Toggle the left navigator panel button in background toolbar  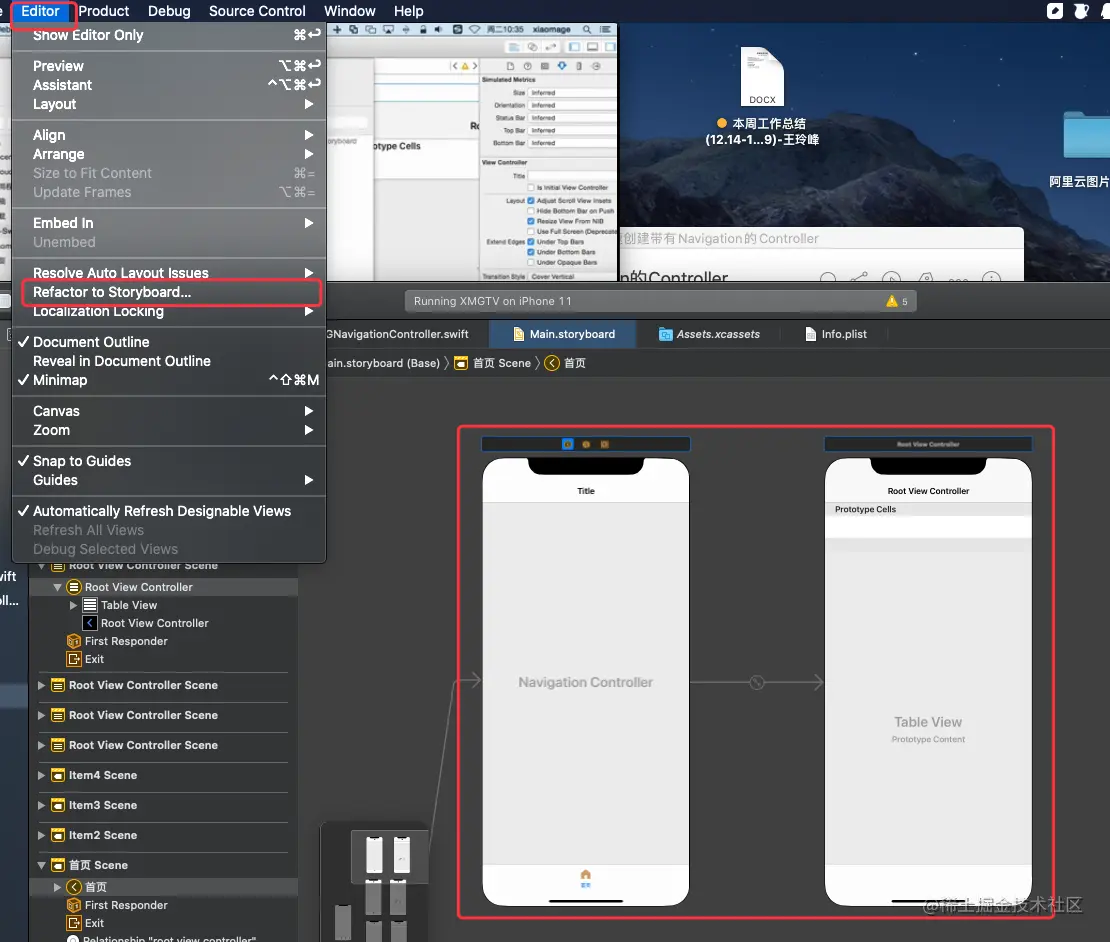pyautogui.click(x=574, y=47)
